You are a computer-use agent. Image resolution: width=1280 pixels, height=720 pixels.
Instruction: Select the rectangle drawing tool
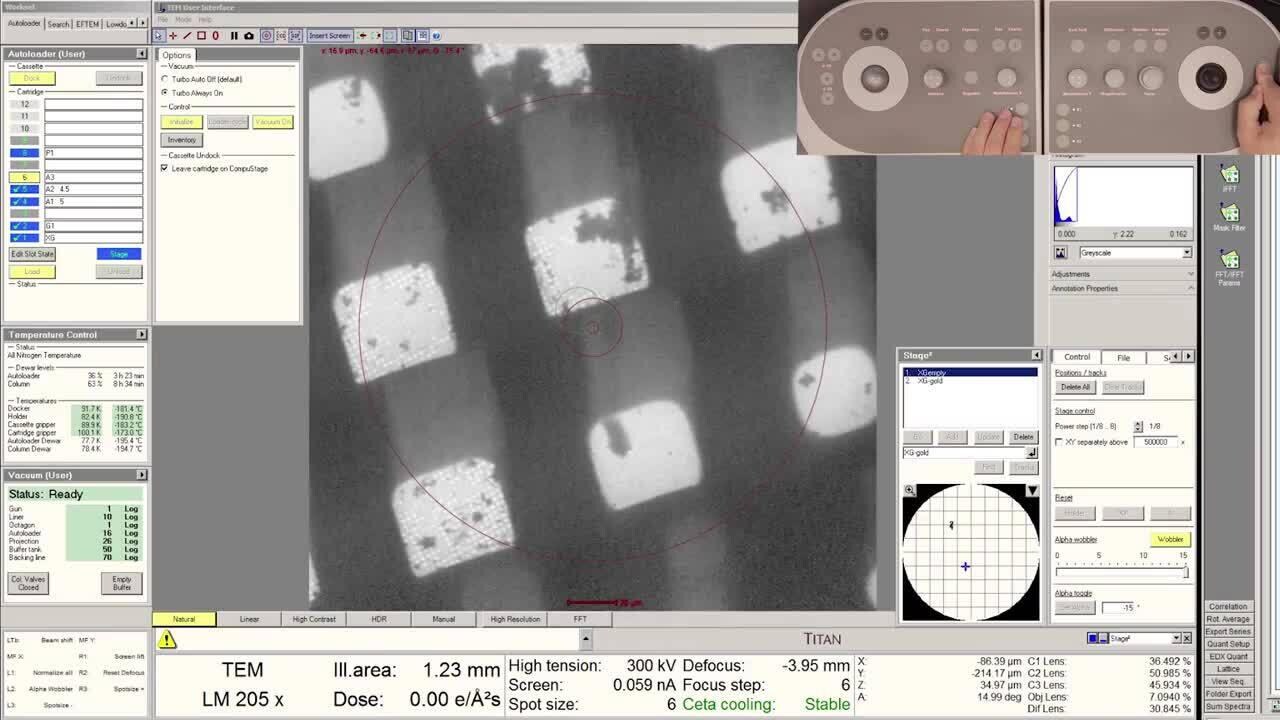coord(201,36)
